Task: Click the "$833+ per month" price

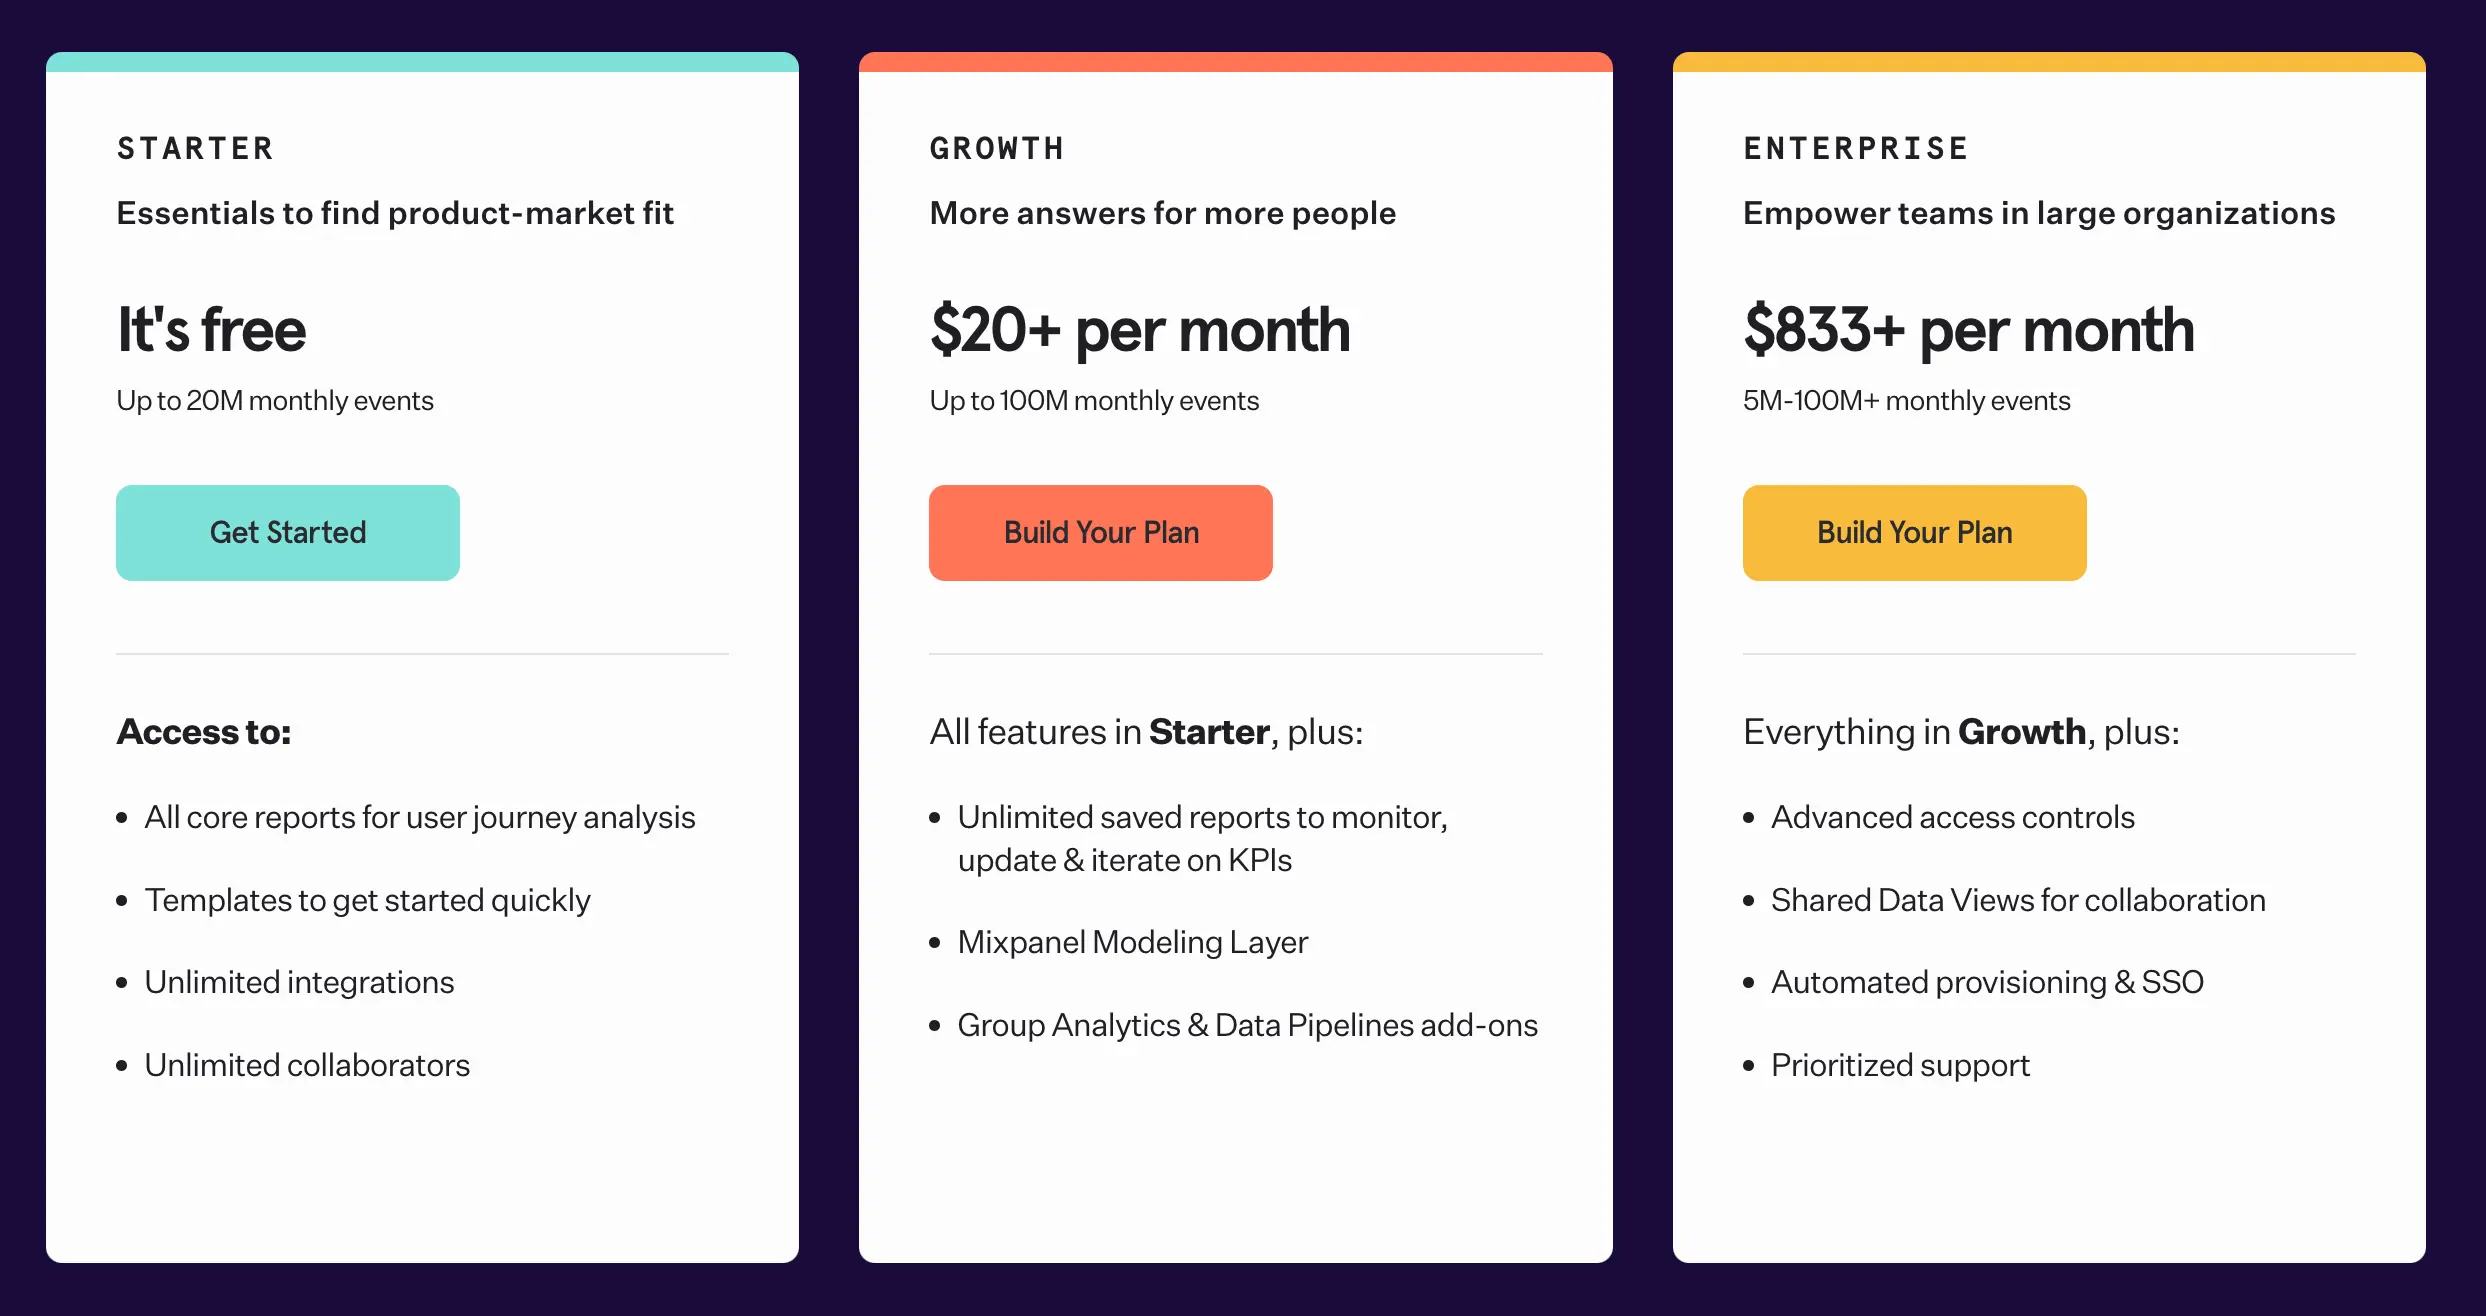Action: 1968,330
